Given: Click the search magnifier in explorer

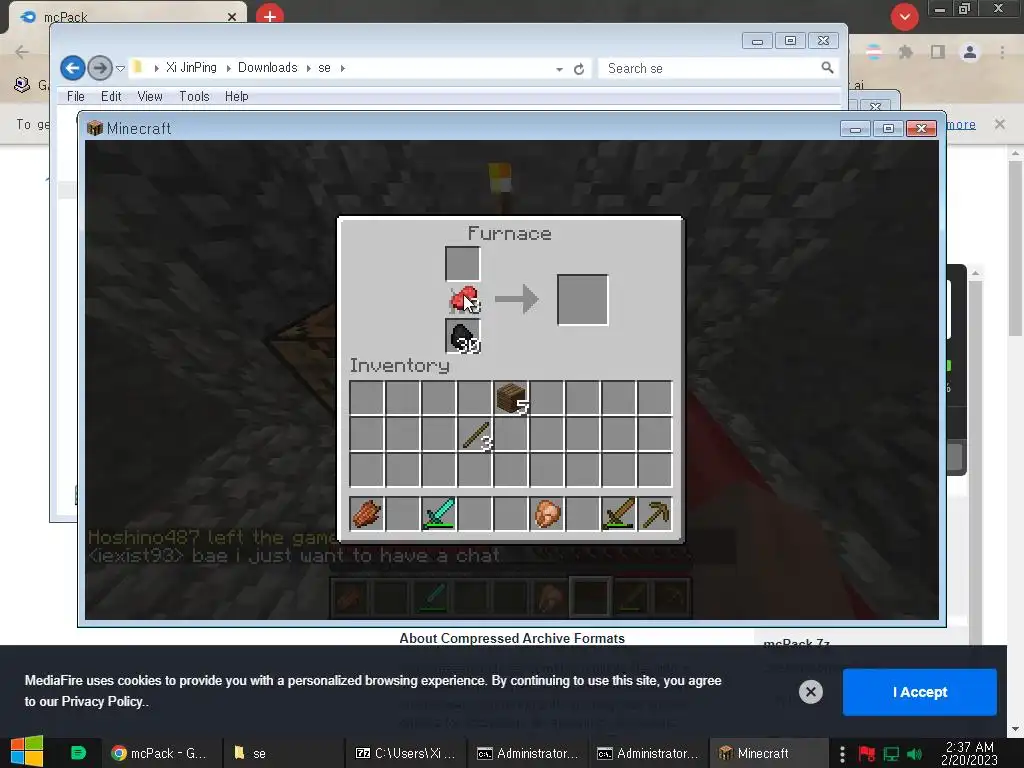Looking at the screenshot, I should click(x=827, y=68).
